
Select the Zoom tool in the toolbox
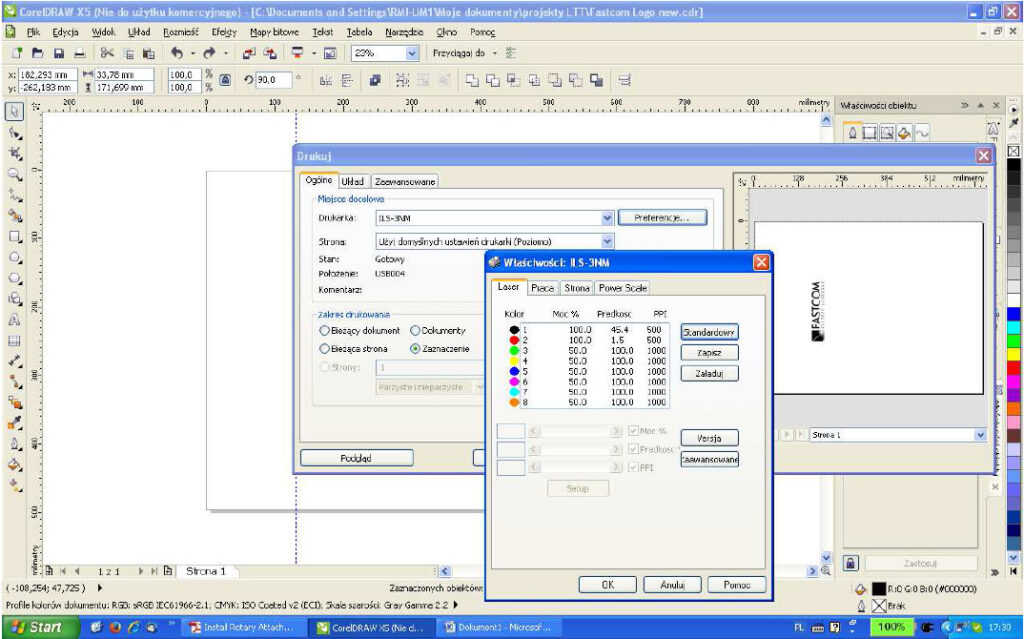pyautogui.click(x=15, y=174)
